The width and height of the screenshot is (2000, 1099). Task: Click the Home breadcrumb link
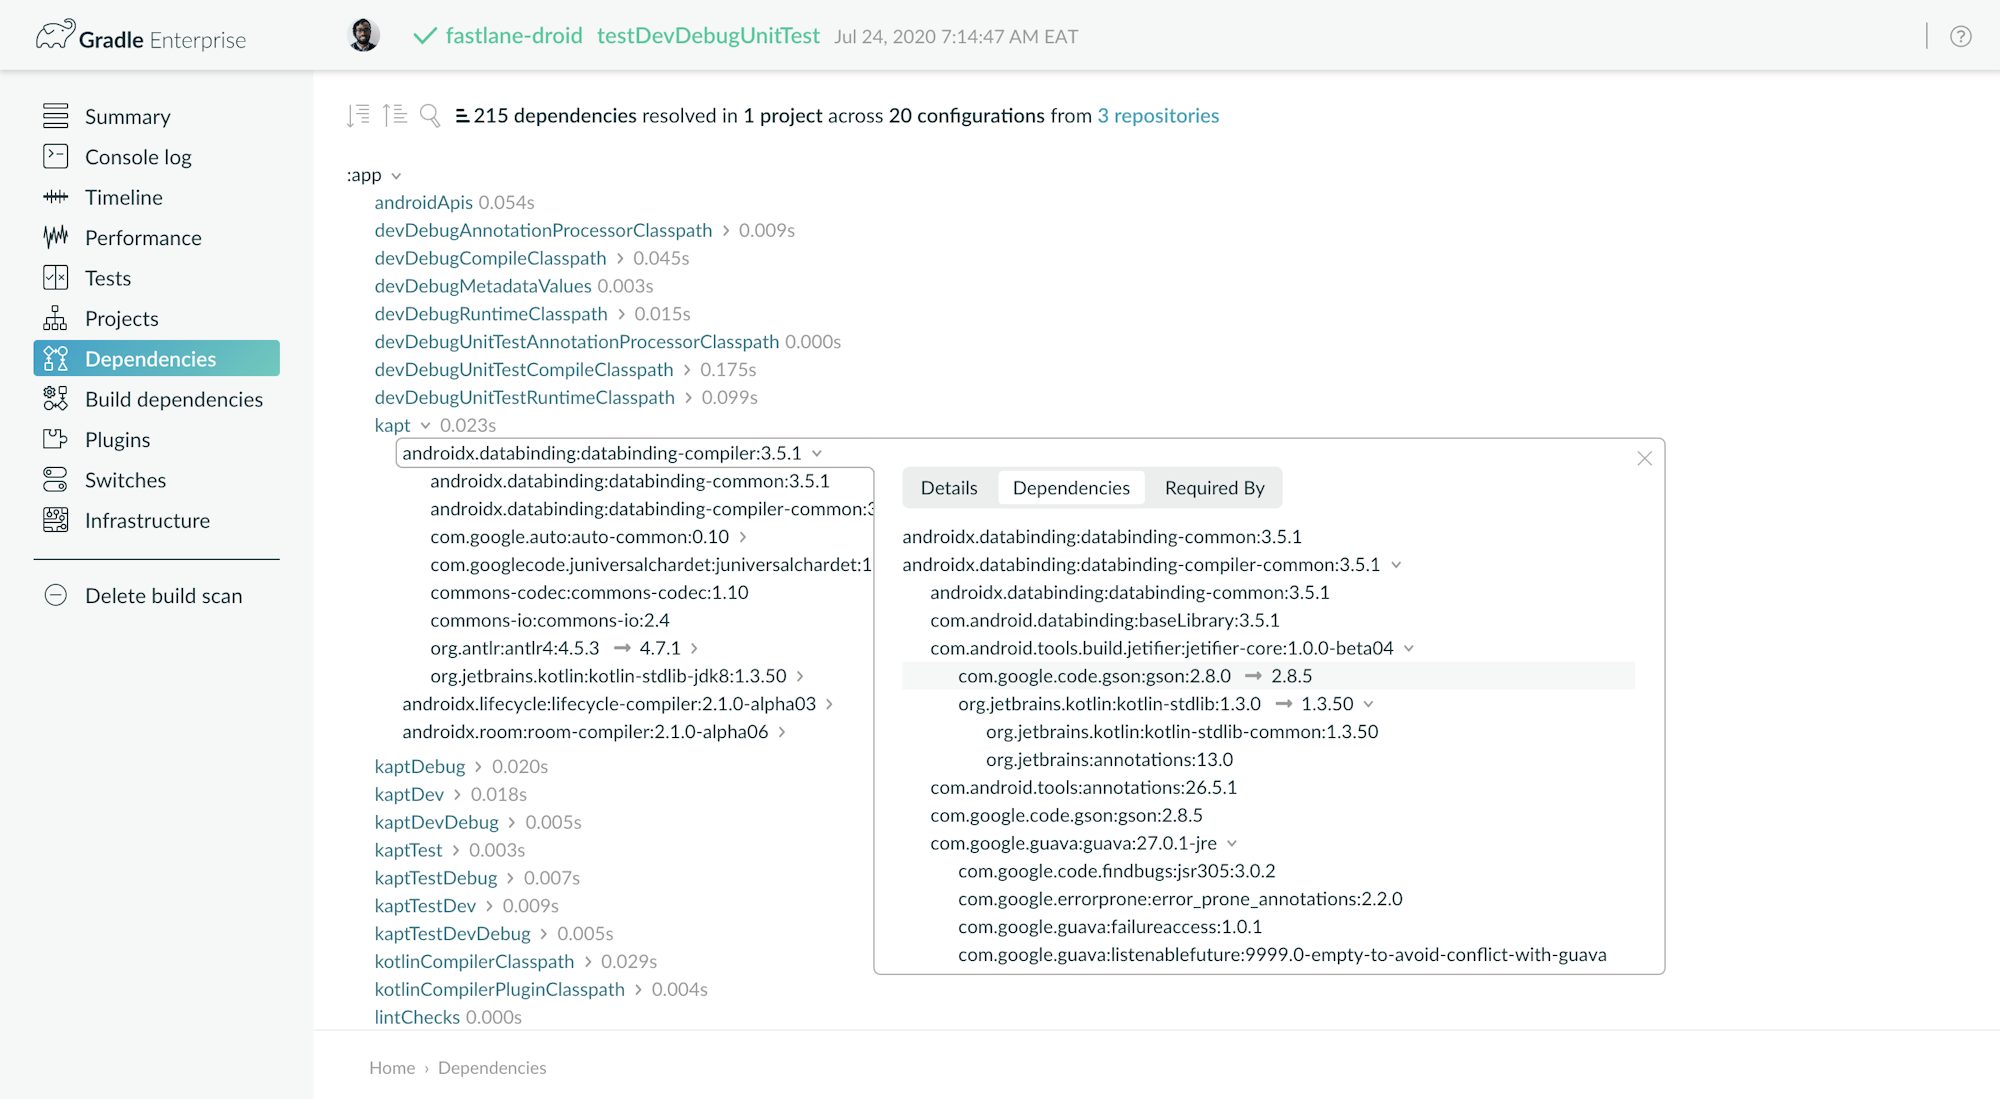(391, 1067)
